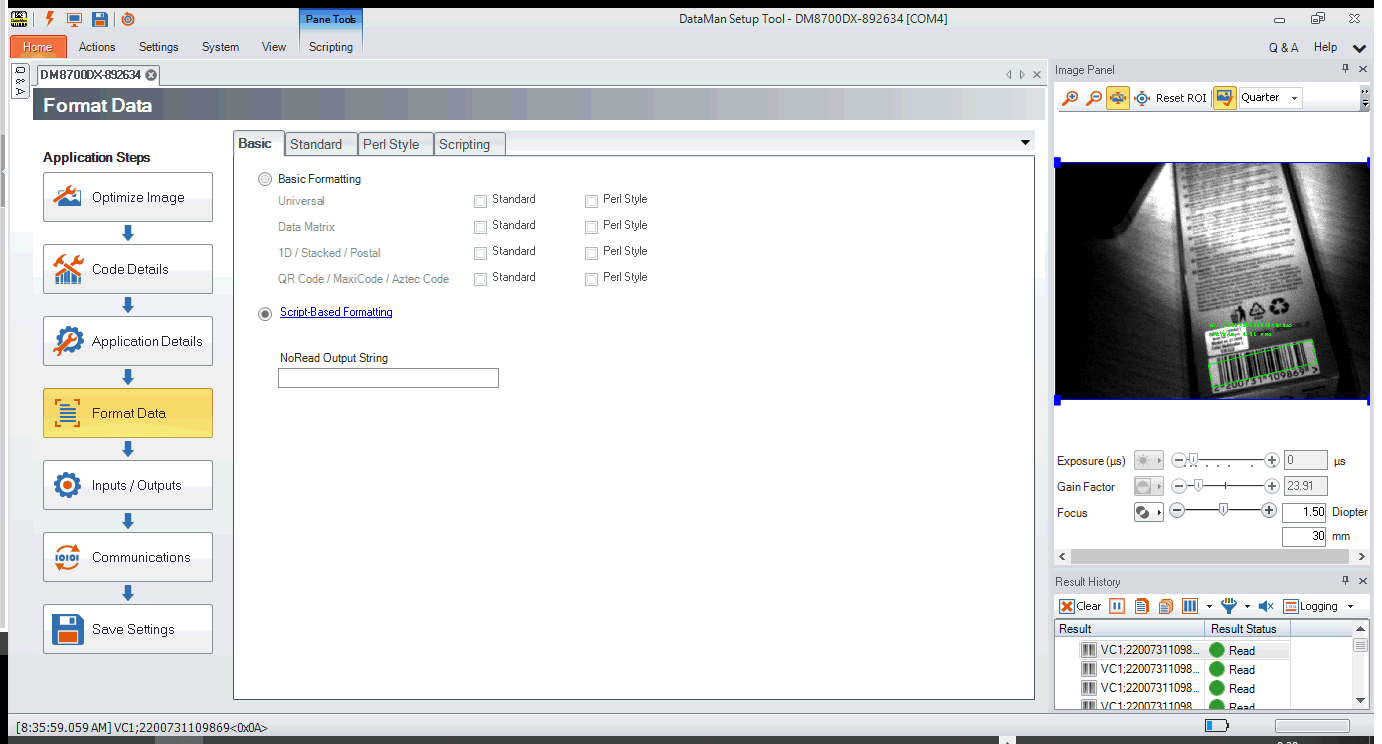Enable Standard checkbox for Data Matrix
The image size is (1382, 744).
point(481,227)
